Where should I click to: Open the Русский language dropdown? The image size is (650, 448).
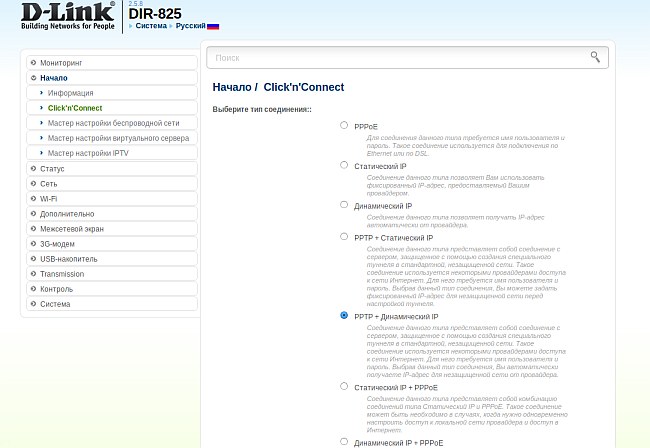(190, 26)
